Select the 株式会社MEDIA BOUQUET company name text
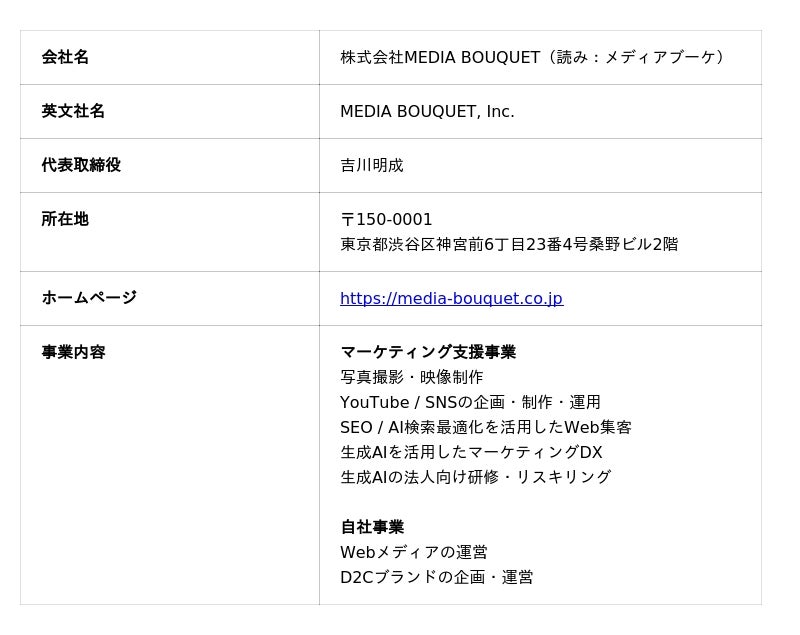The height and width of the screenshot is (635, 800). [440, 57]
